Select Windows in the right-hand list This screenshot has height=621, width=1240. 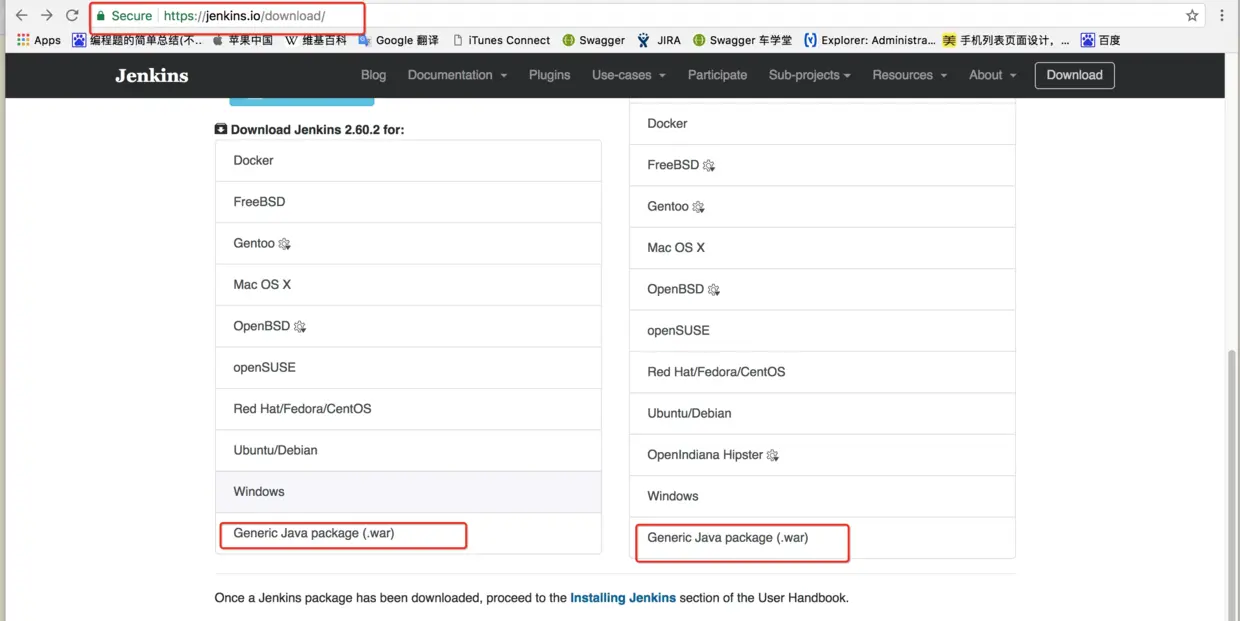tap(822, 496)
